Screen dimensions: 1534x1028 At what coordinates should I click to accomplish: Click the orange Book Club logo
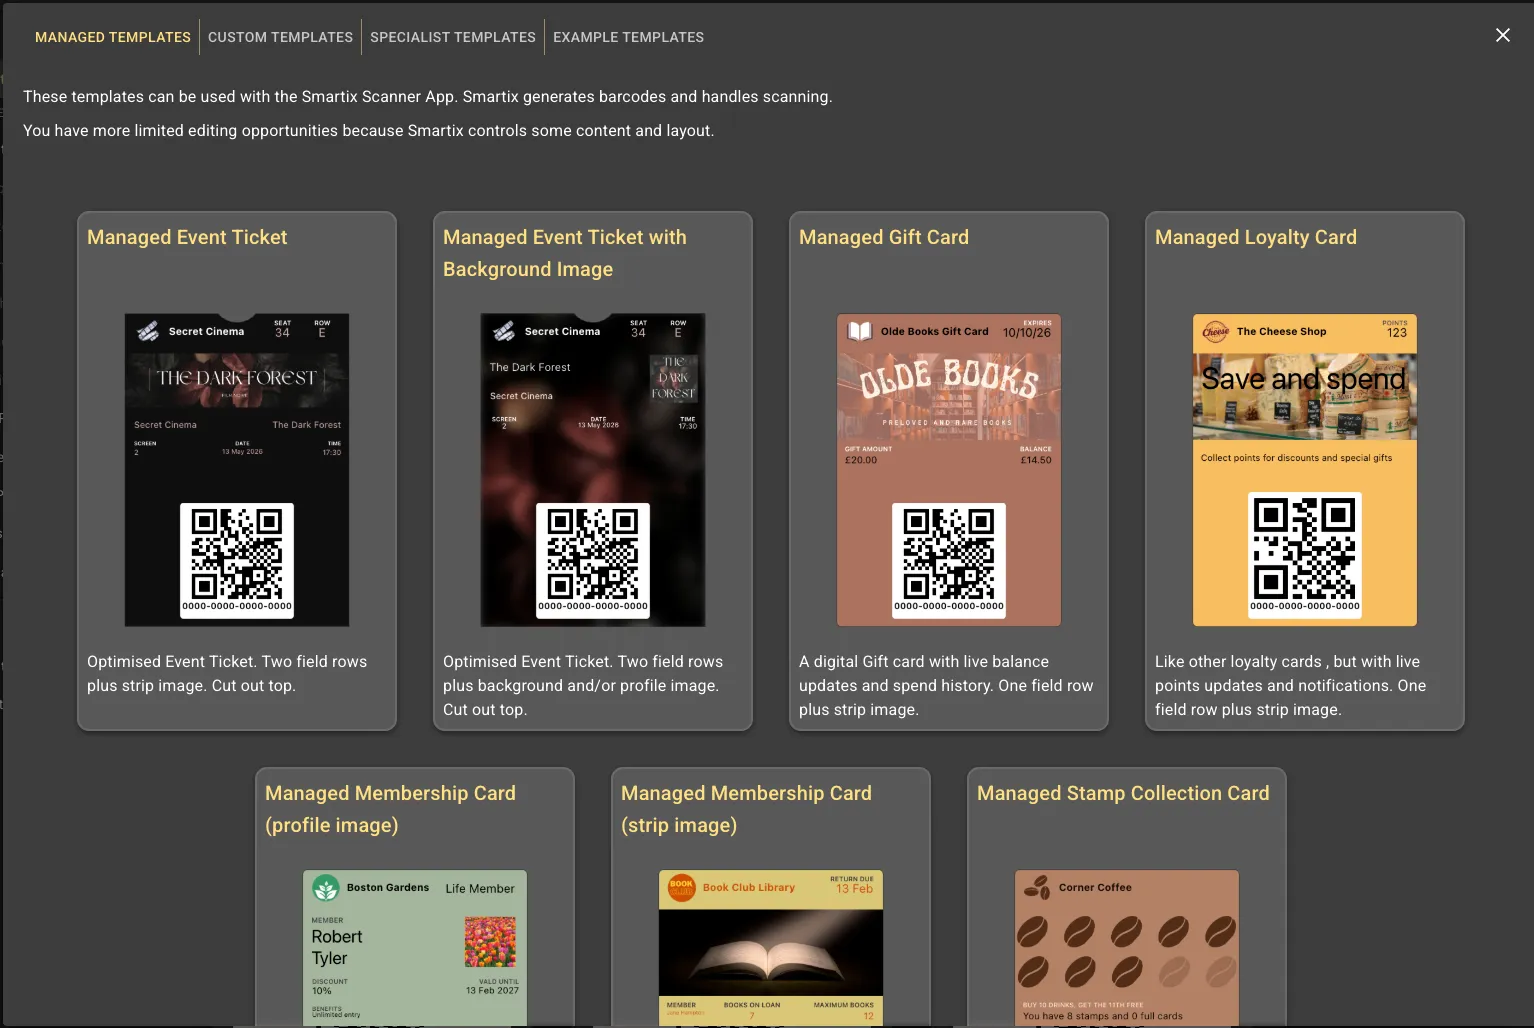click(x=682, y=887)
